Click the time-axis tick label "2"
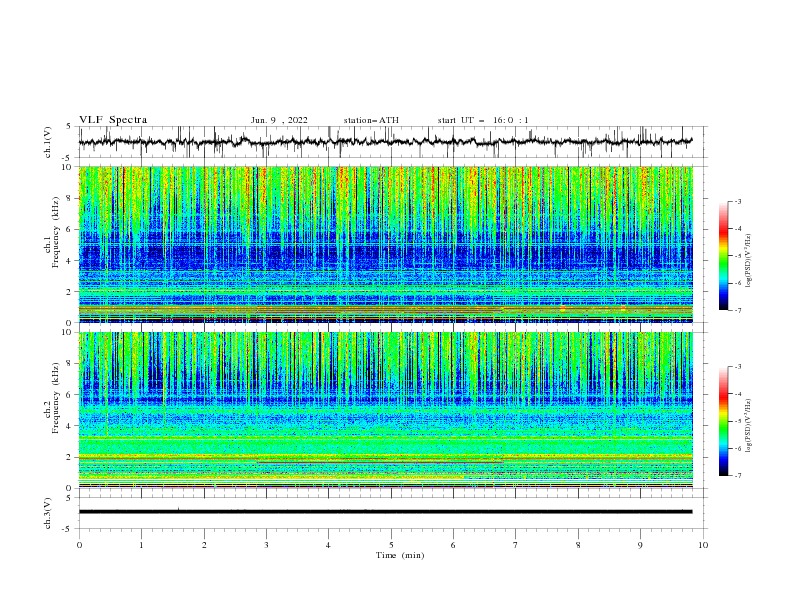 coord(204,545)
